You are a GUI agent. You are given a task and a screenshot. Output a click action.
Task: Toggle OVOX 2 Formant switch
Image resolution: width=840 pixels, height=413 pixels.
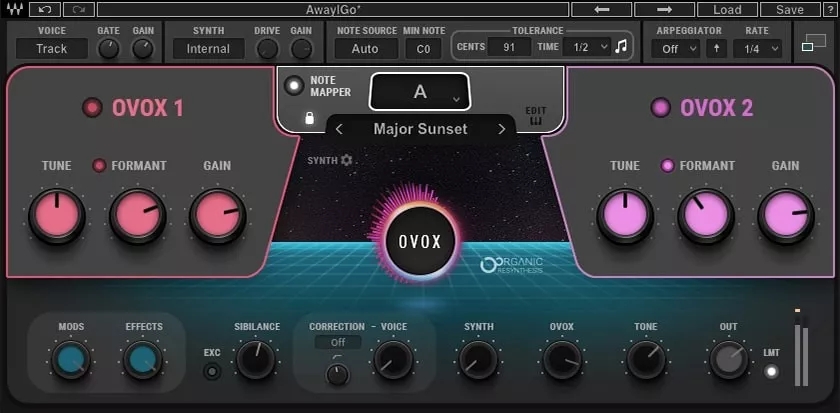[x=668, y=166]
